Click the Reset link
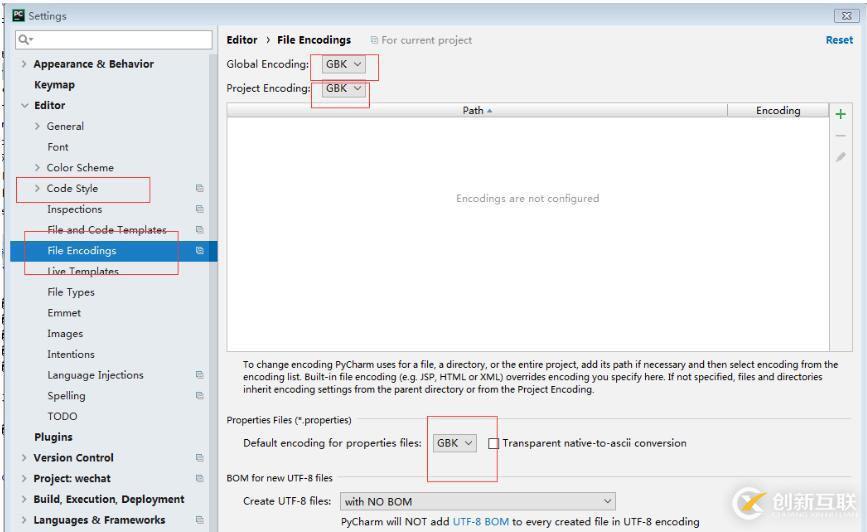The height and width of the screenshot is (532, 867). tap(838, 40)
